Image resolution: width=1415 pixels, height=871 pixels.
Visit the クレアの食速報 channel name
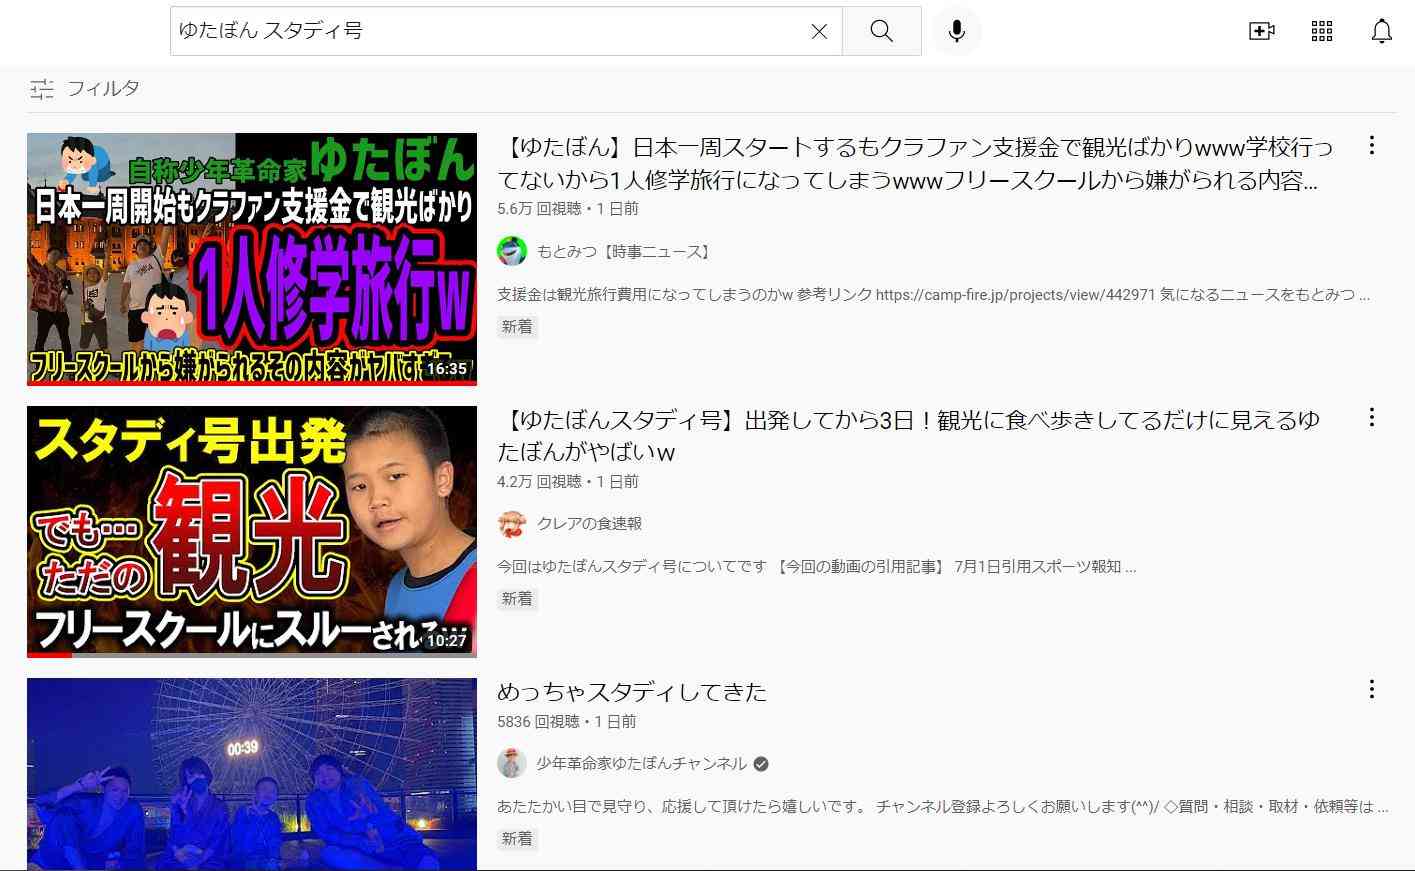[590, 524]
